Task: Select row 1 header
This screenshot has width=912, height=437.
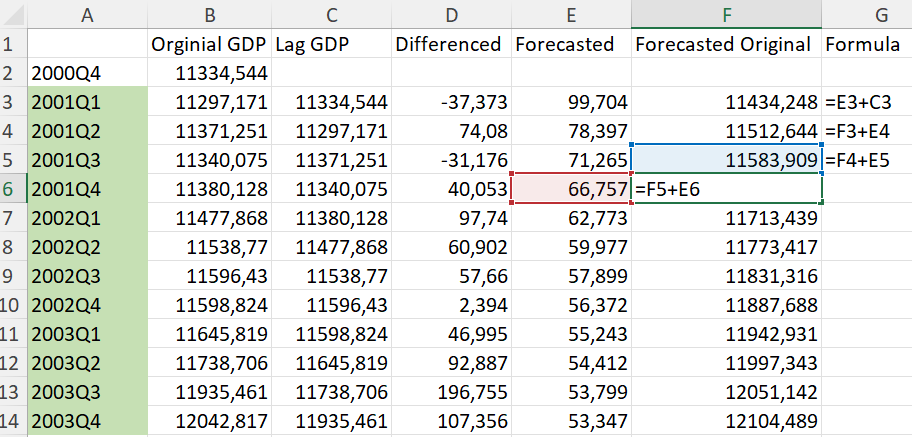Action: (x=13, y=44)
